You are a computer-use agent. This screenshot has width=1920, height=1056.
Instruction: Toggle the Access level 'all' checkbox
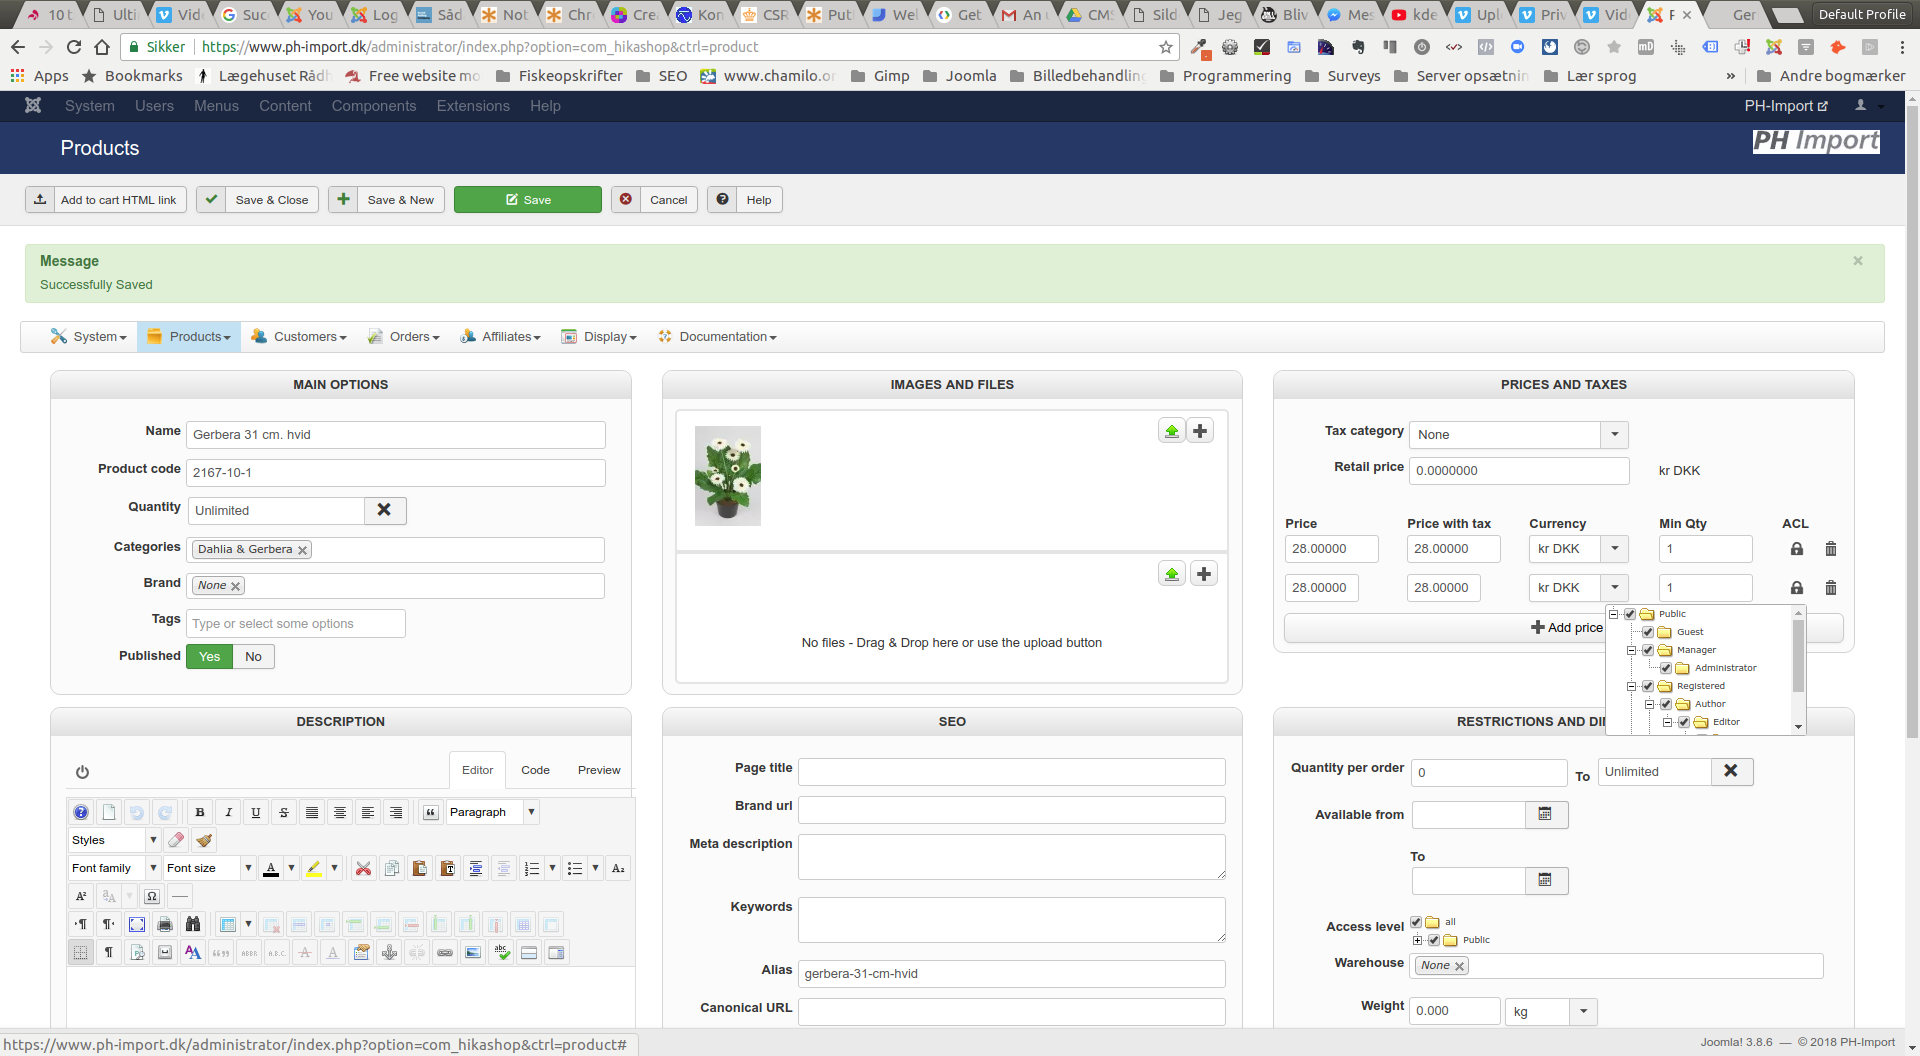click(1416, 922)
